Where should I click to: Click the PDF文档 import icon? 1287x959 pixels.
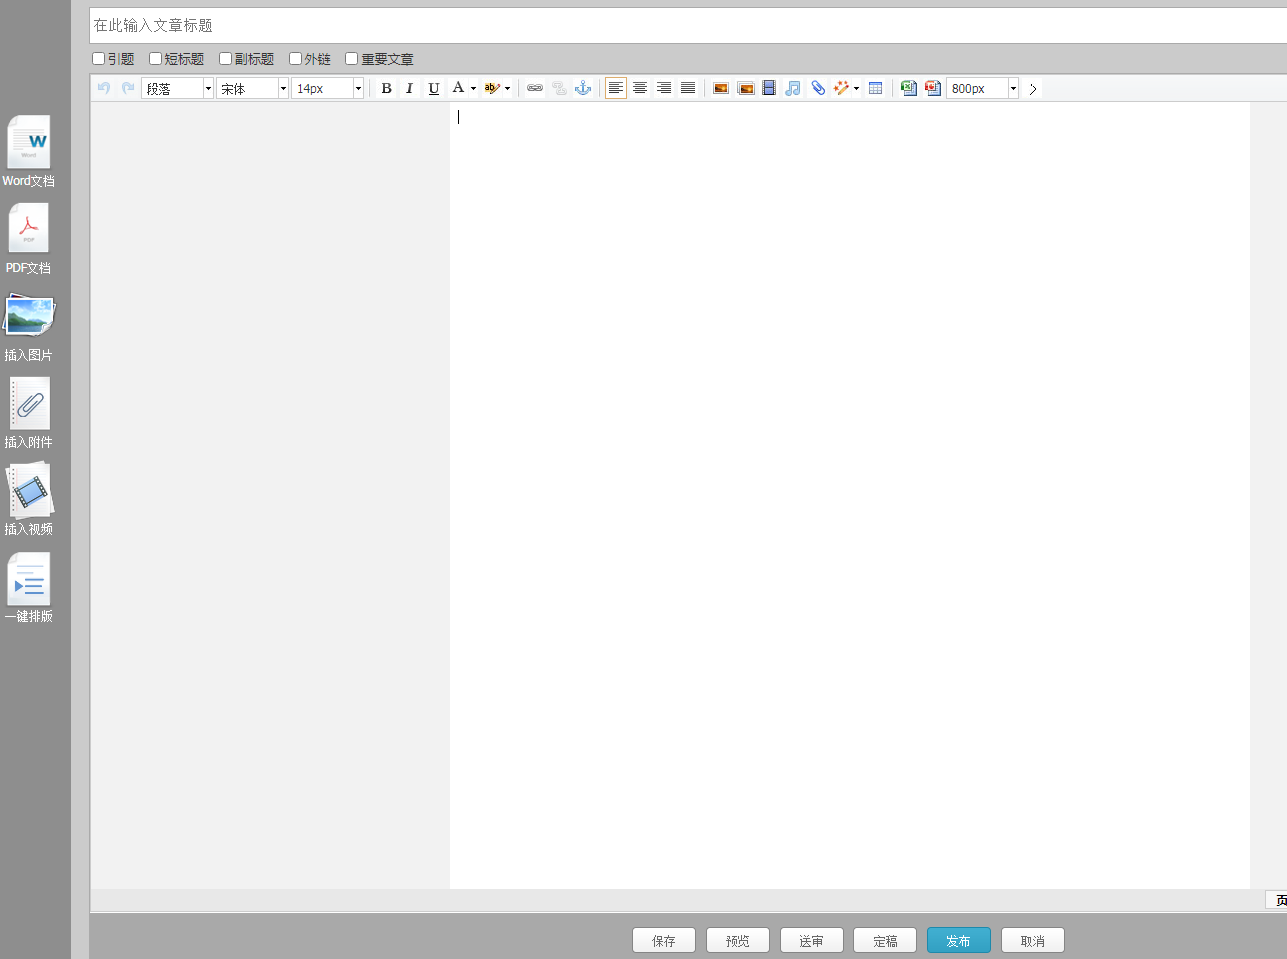(29, 230)
